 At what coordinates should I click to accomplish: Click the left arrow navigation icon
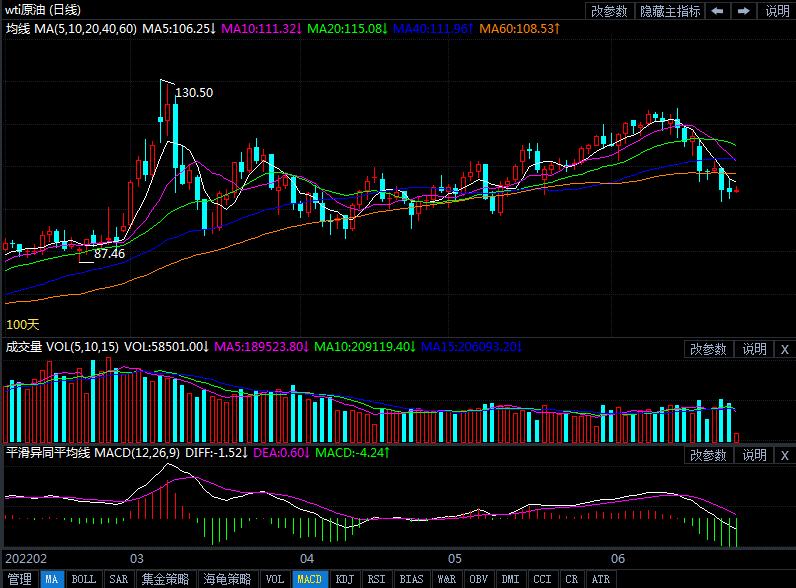pos(718,11)
